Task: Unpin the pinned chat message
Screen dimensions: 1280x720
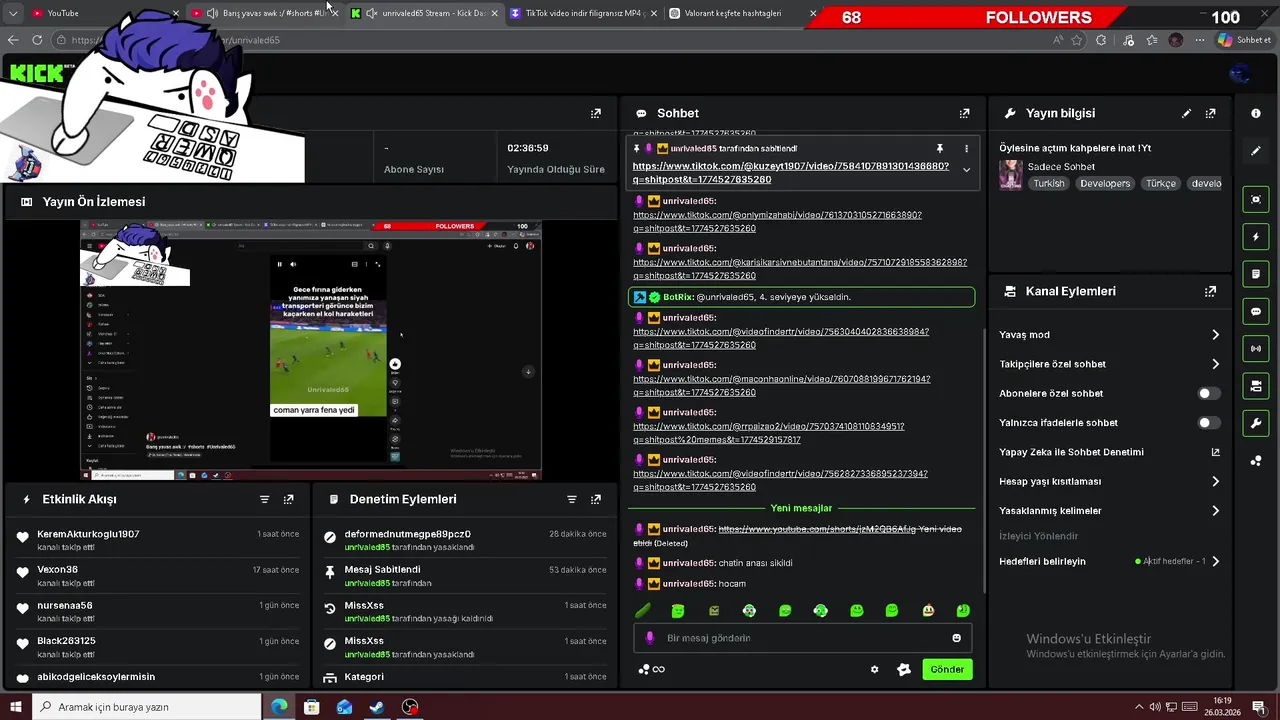Action: (939, 148)
